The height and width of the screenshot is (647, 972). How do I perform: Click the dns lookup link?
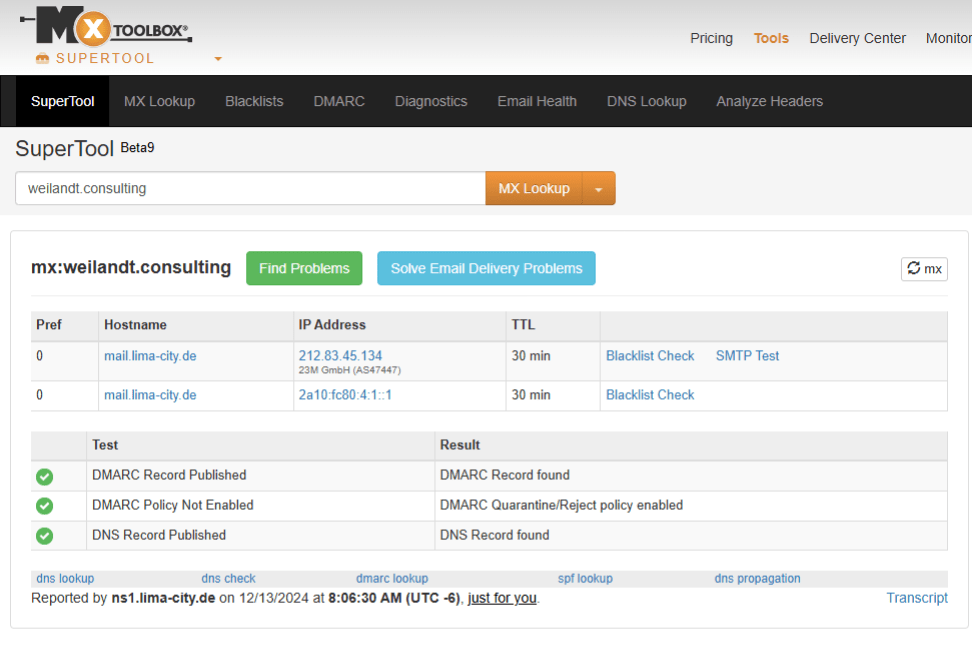[65, 579]
